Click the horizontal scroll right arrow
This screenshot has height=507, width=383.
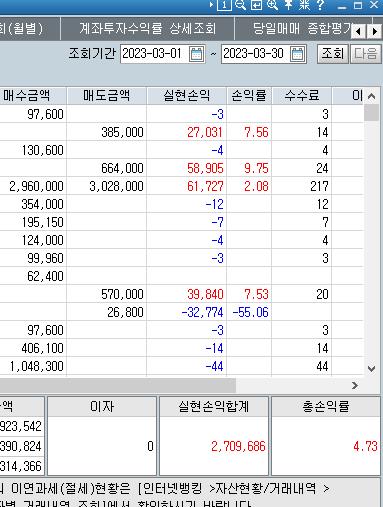pyautogui.click(x=355, y=385)
